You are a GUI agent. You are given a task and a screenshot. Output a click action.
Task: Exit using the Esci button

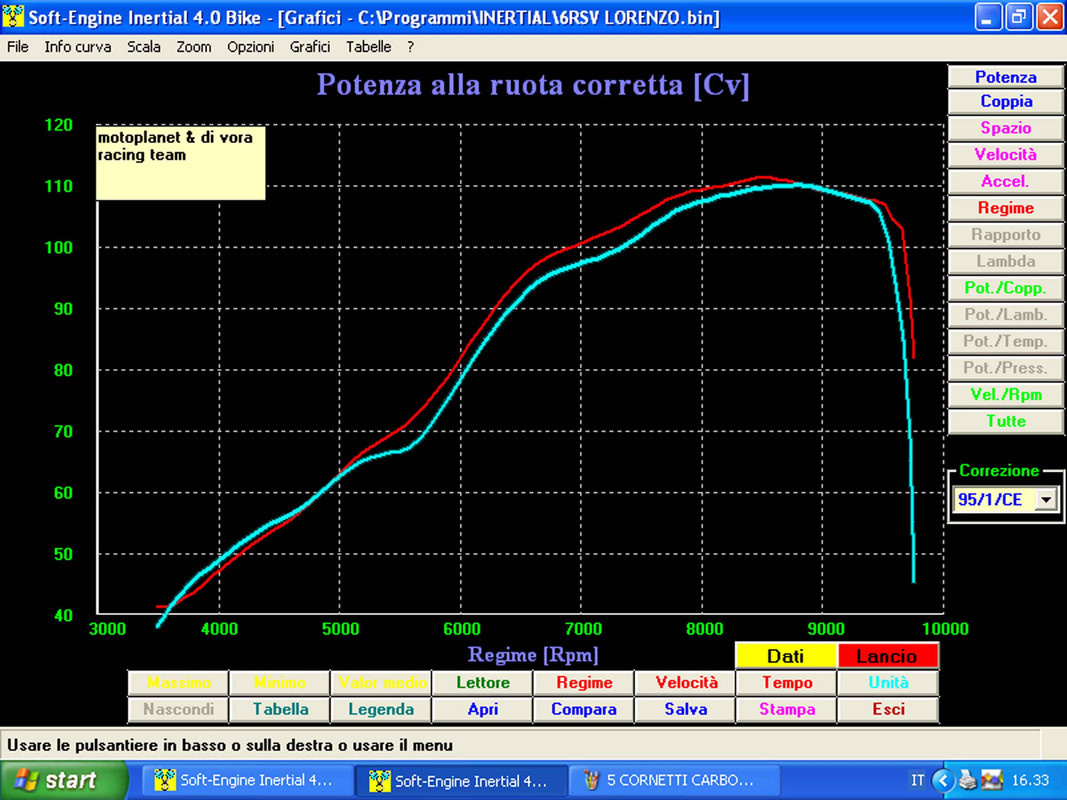click(888, 710)
